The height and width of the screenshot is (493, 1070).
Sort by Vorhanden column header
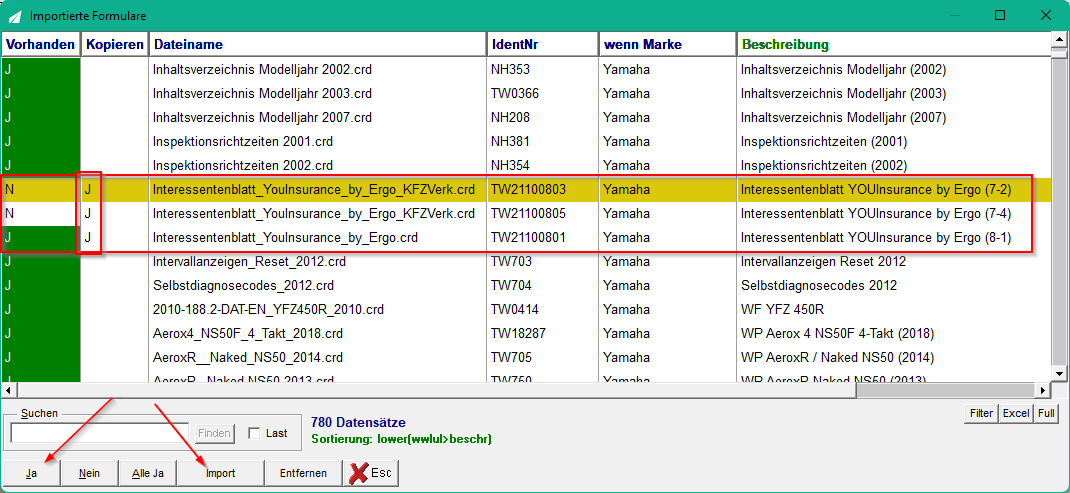pyautogui.click(x=40, y=44)
